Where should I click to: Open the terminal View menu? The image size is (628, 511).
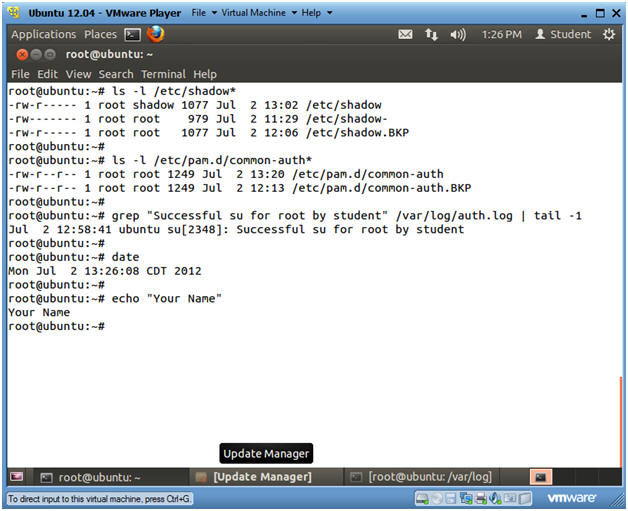point(78,74)
